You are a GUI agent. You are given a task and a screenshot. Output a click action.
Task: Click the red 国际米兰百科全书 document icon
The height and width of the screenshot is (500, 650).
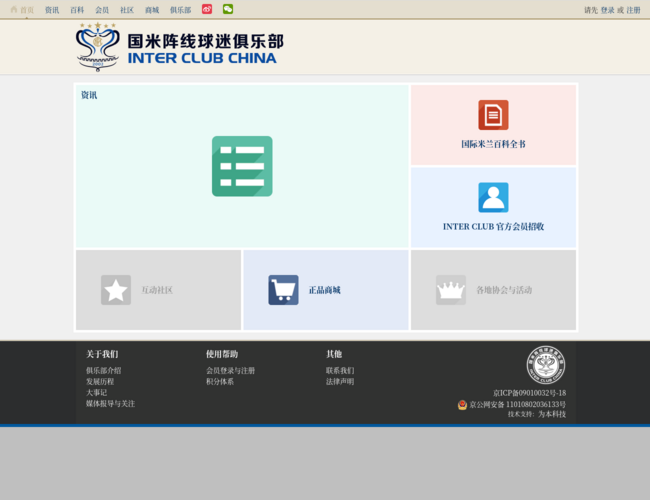tap(493, 115)
